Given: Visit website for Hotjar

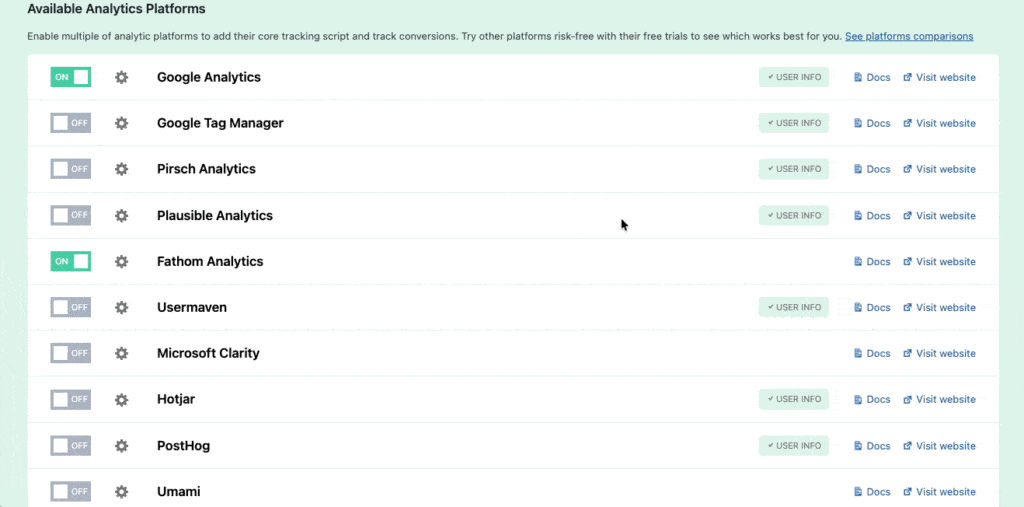Looking at the screenshot, I should click(939, 399).
